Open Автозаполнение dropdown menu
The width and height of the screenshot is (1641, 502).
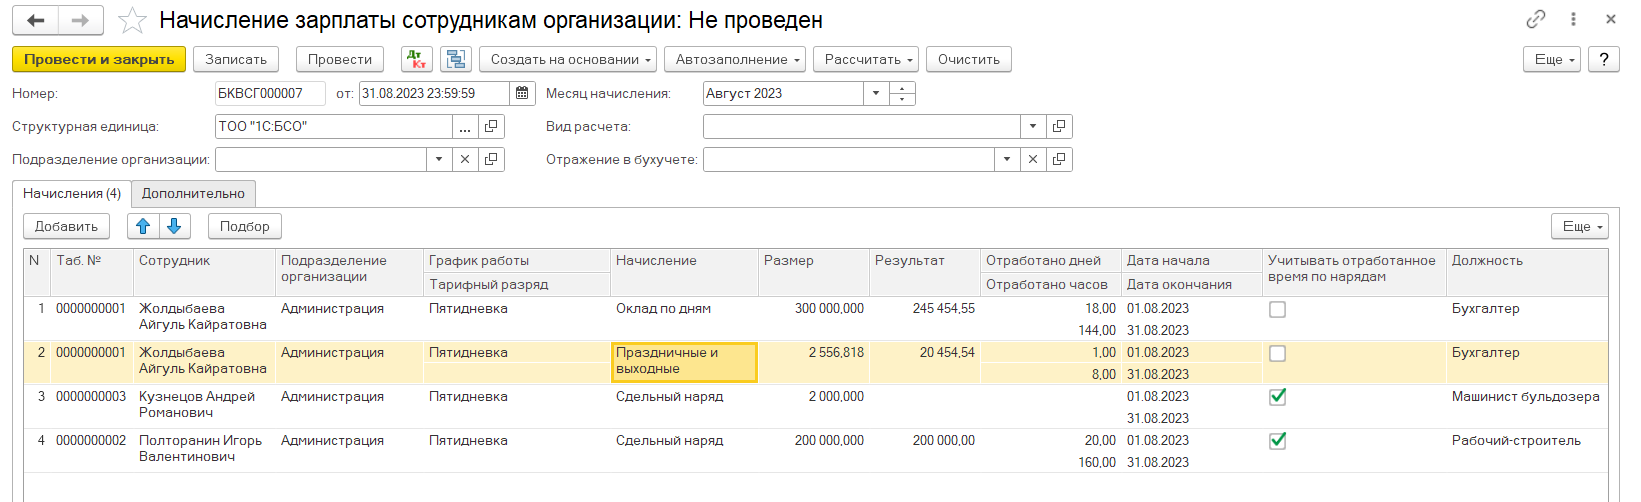click(x=735, y=60)
